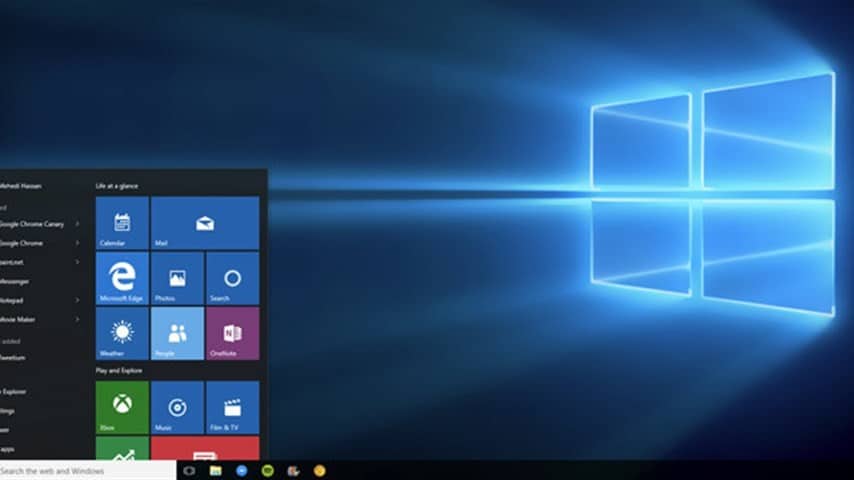Open Task View from the taskbar
The width and height of the screenshot is (854, 480).
tap(189, 470)
